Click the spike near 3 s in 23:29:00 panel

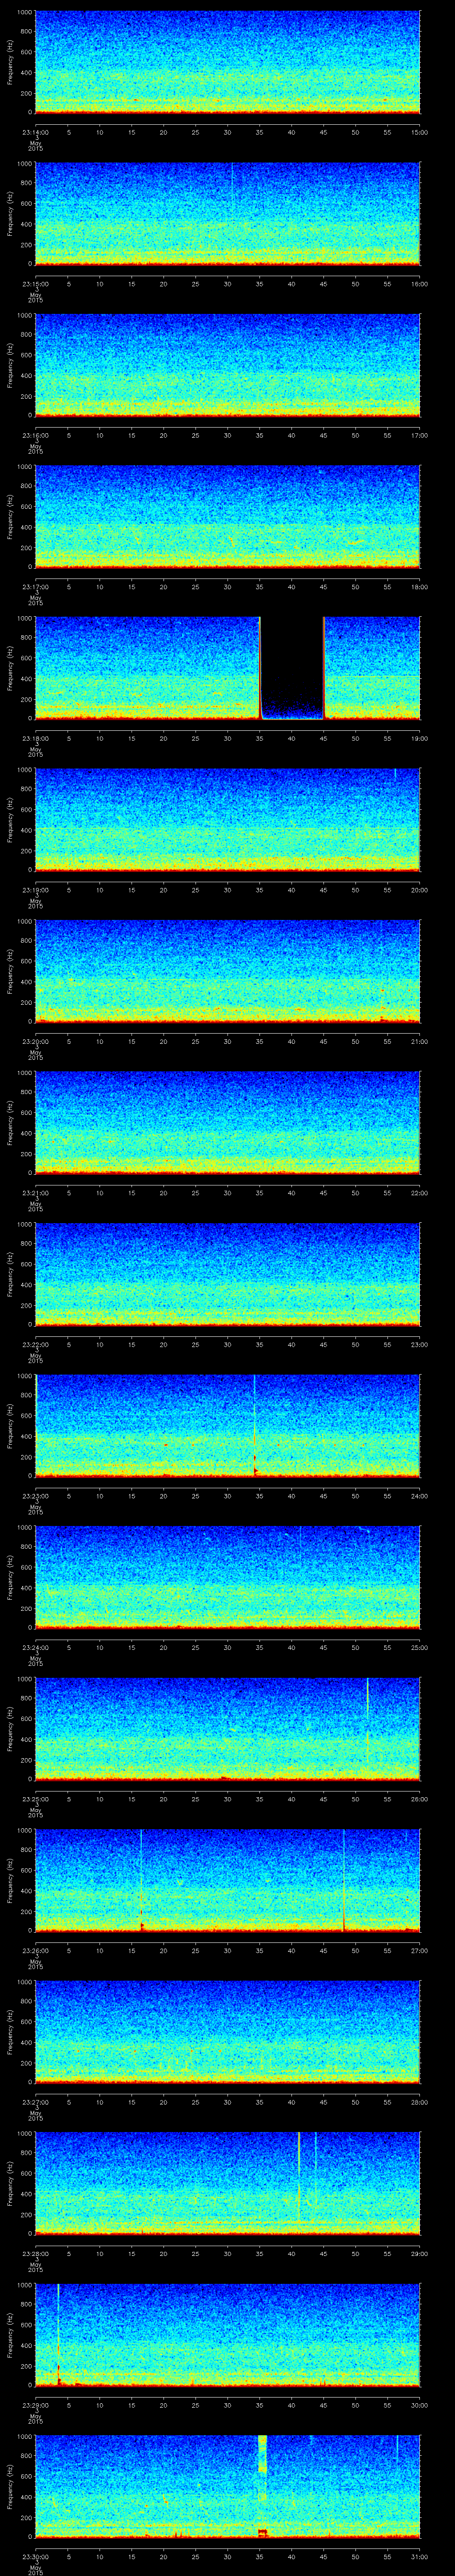[x=59, y=2335]
